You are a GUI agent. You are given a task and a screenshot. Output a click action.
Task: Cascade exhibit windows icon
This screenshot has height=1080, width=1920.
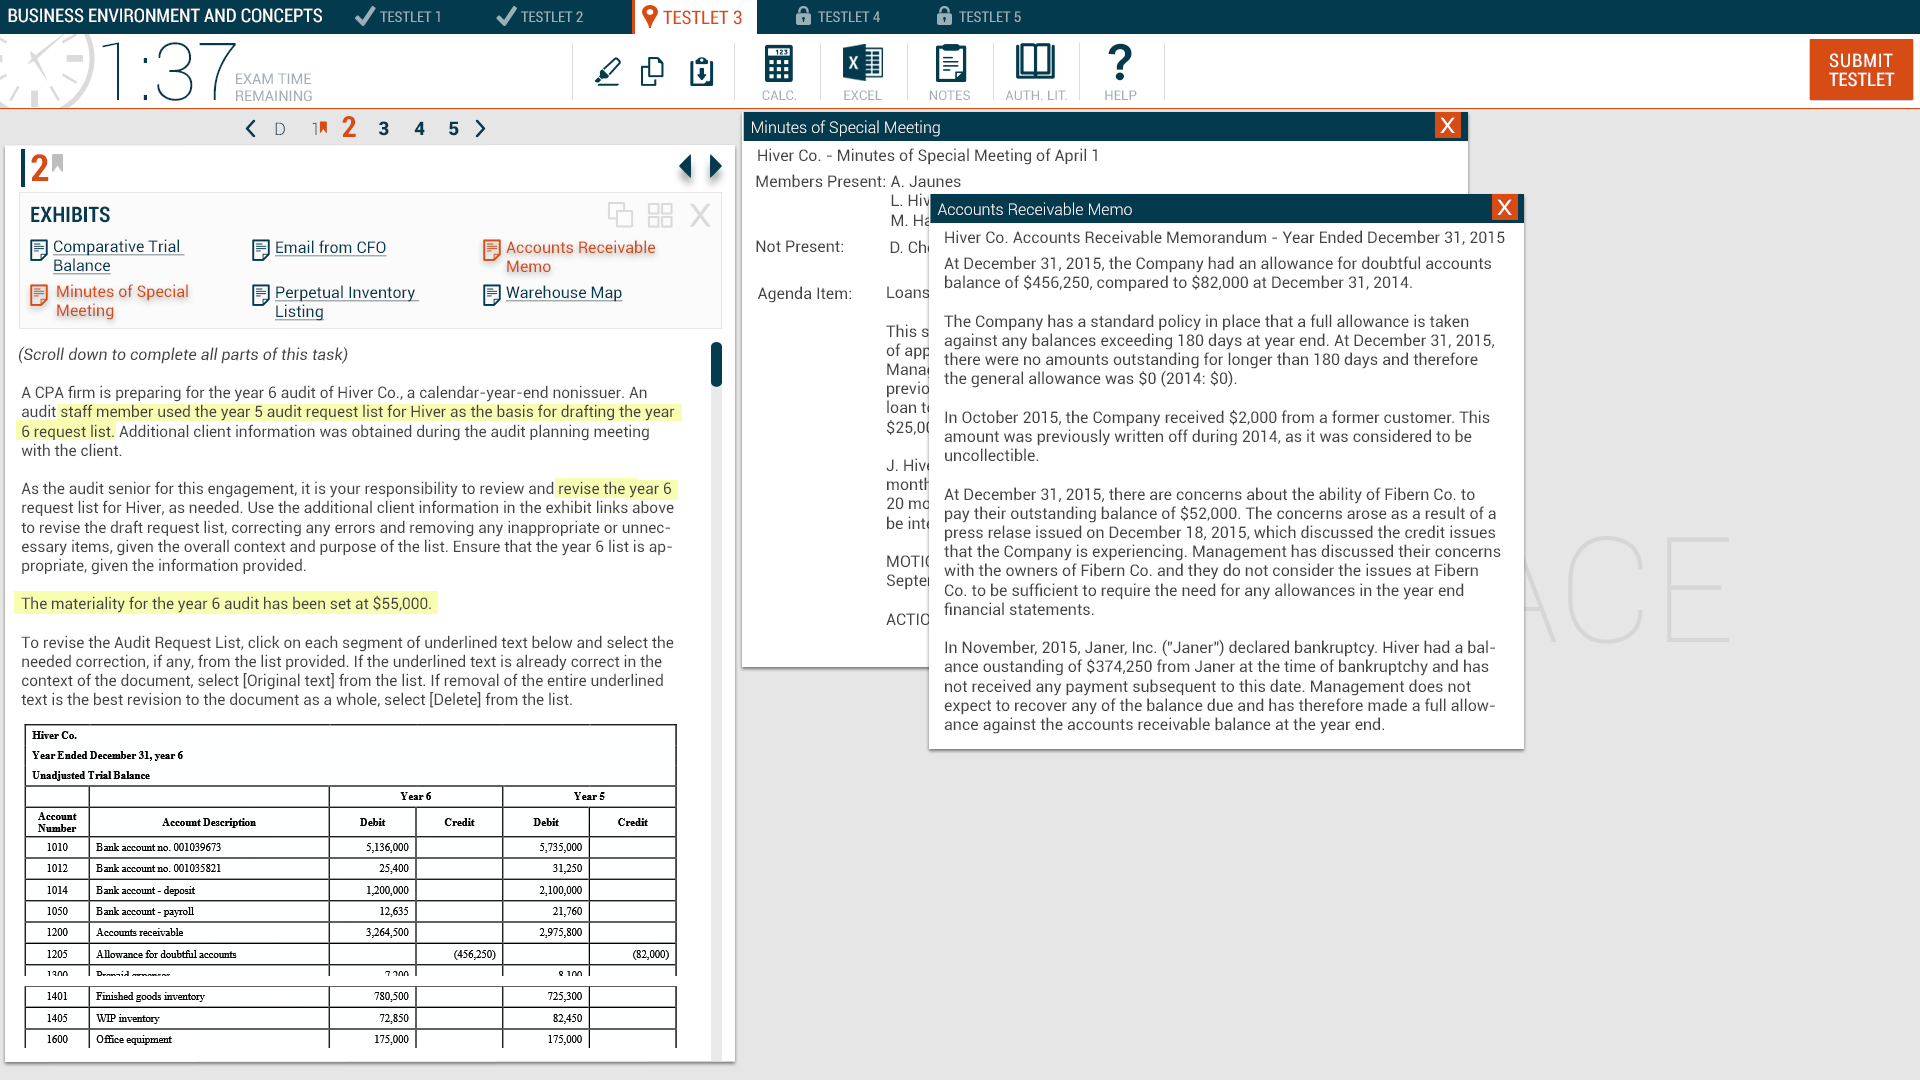pyautogui.click(x=620, y=215)
